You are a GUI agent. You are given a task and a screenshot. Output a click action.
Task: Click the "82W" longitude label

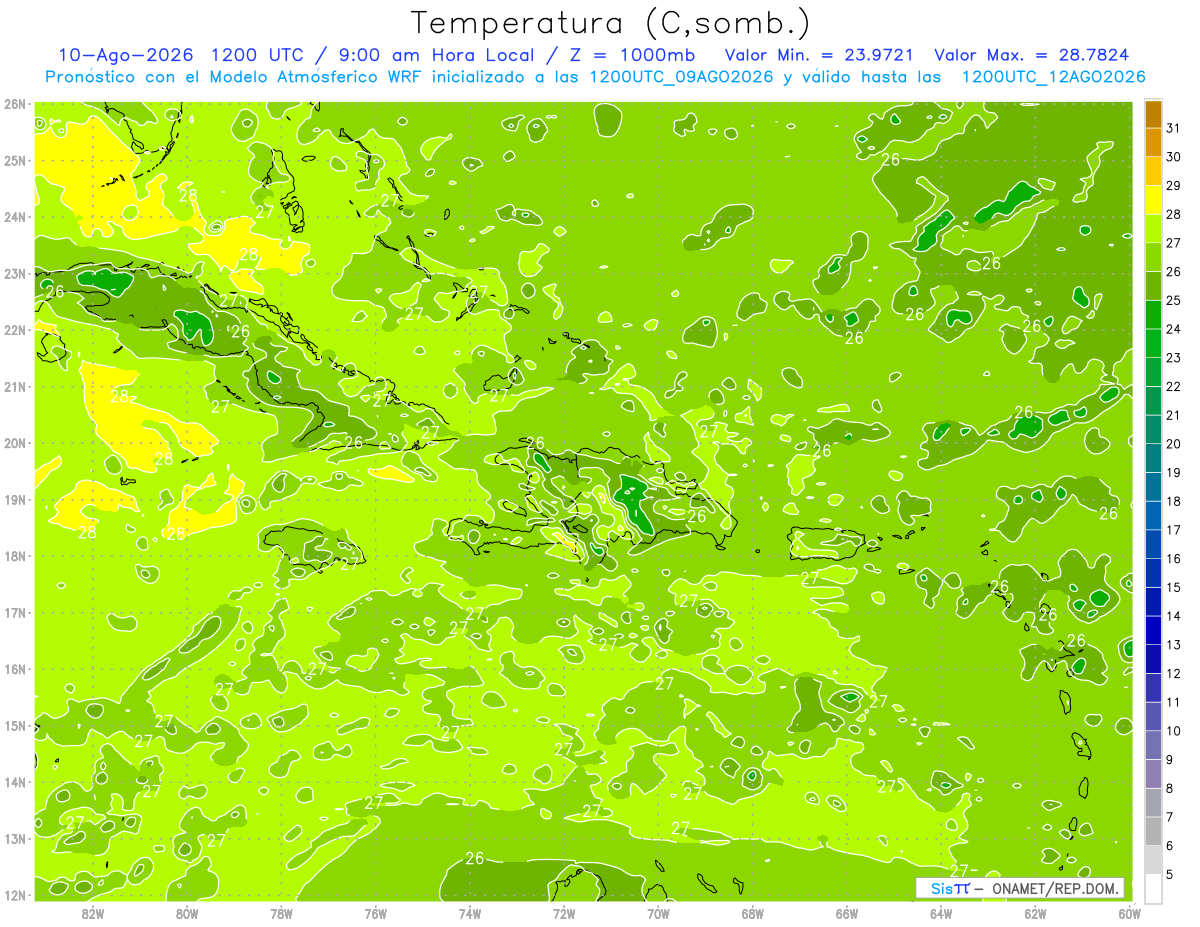[x=93, y=912]
